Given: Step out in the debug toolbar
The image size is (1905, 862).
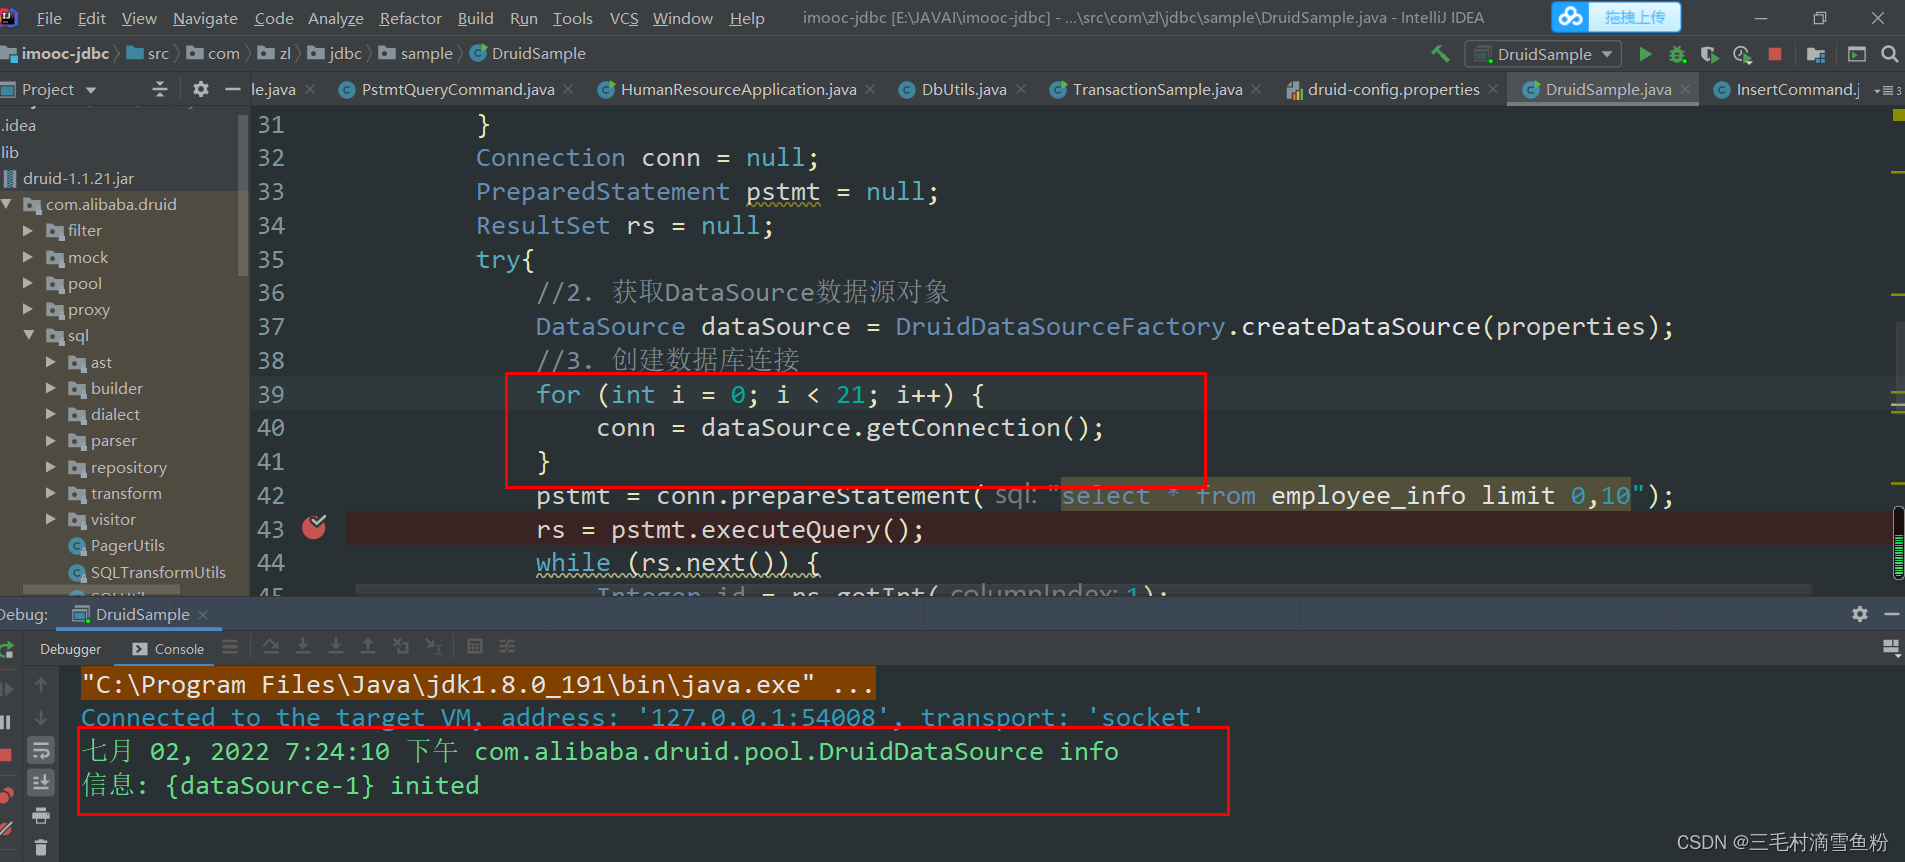Looking at the screenshot, I should pos(368,647).
